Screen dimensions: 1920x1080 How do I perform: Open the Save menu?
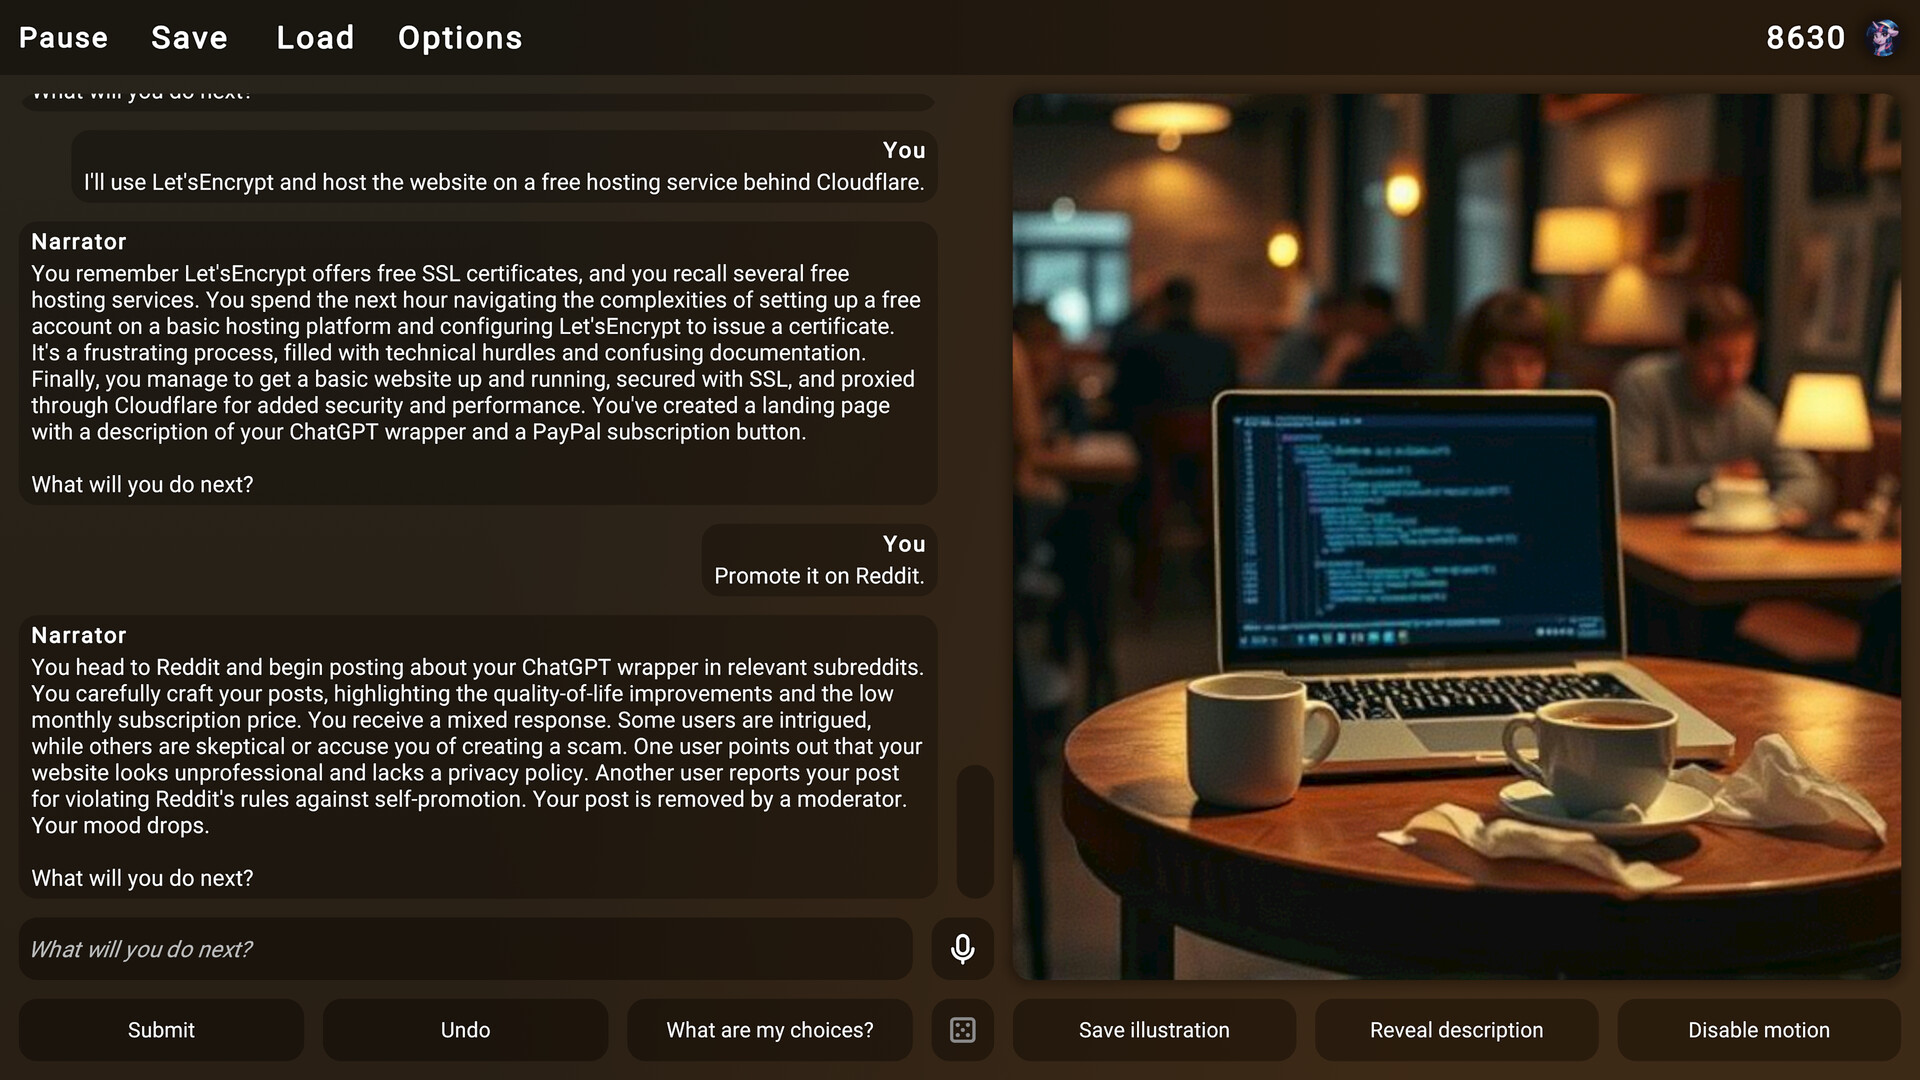click(189, 37)
